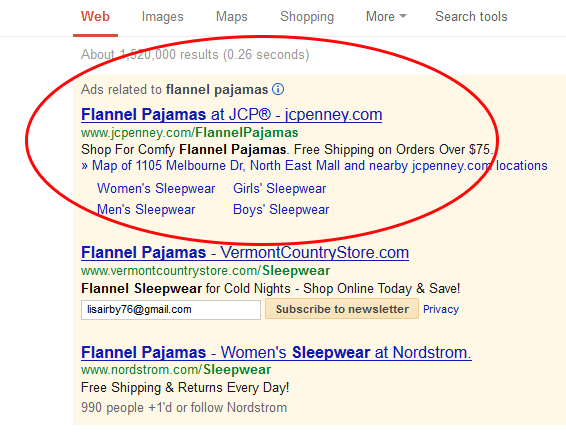Open the Privacy link beside subscribe

(441, 309)
